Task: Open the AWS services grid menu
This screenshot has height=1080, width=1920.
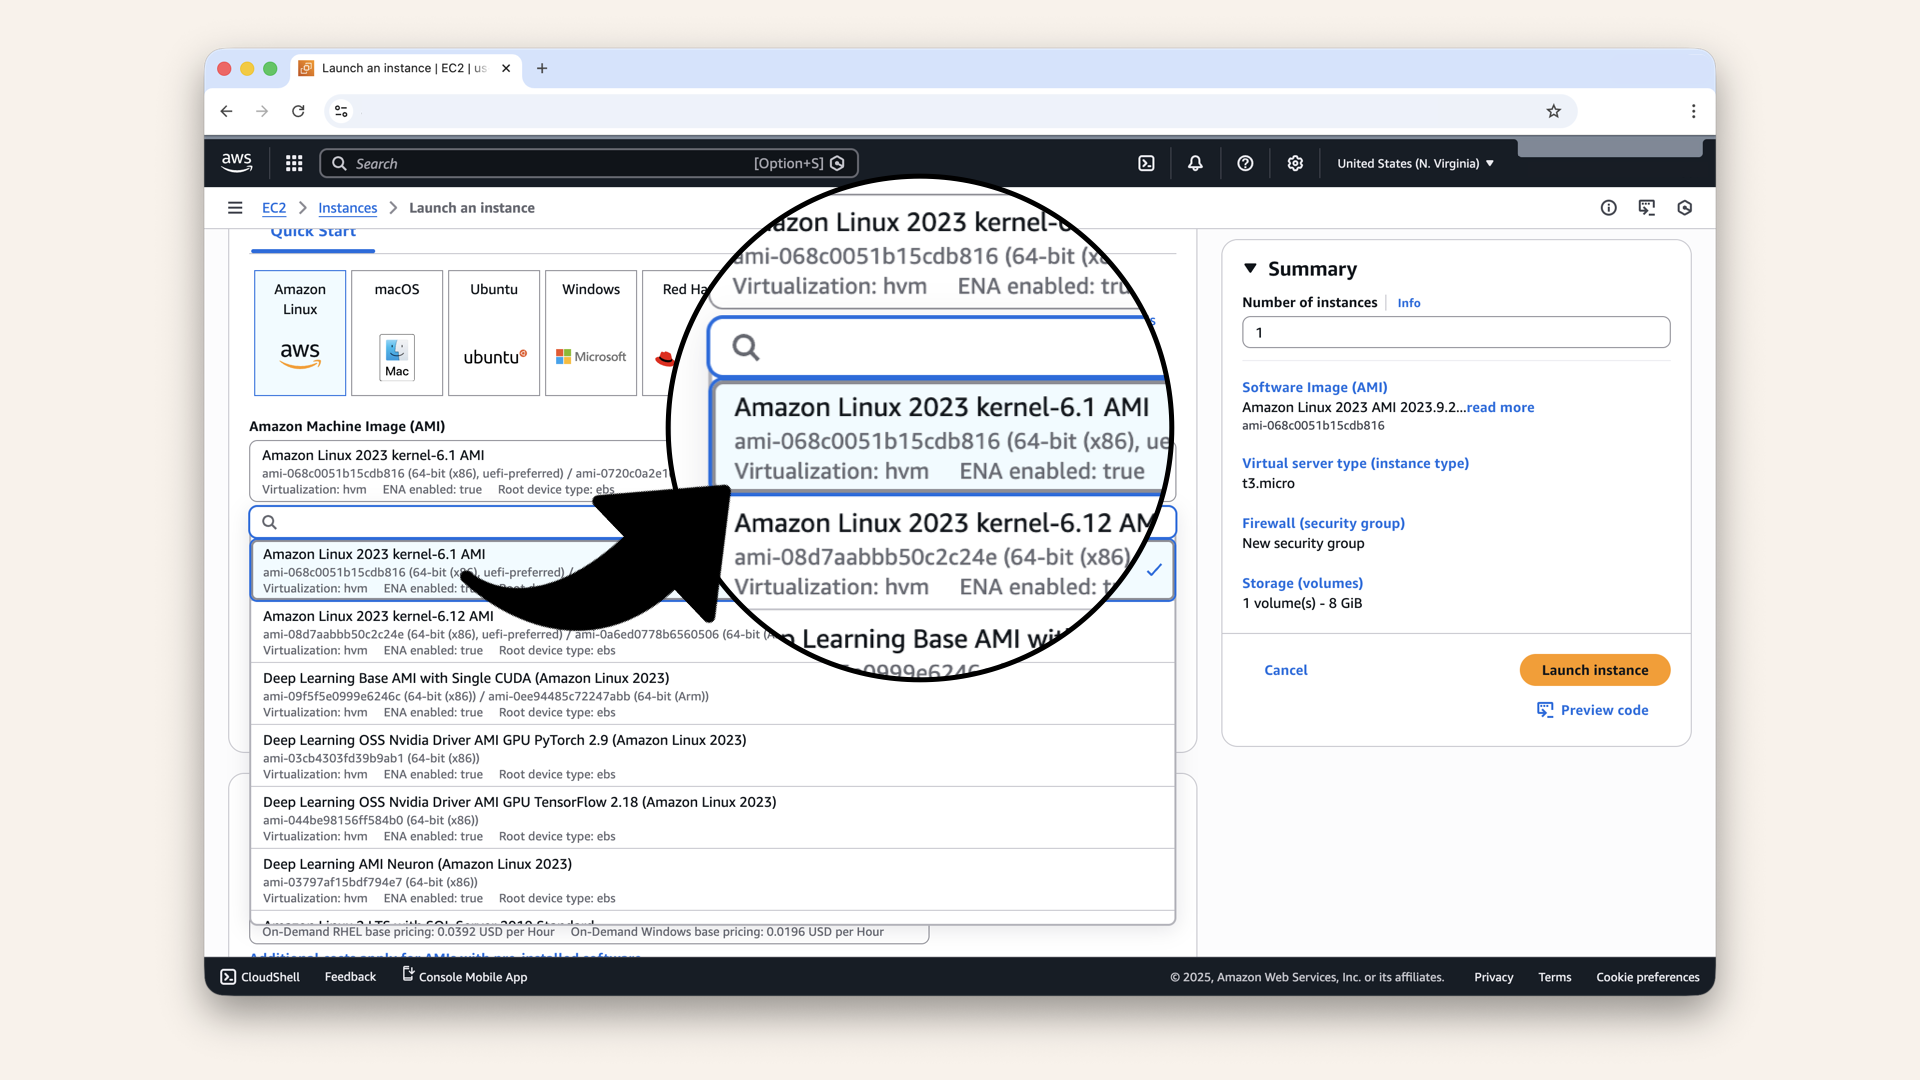Action: coord(293,162)
